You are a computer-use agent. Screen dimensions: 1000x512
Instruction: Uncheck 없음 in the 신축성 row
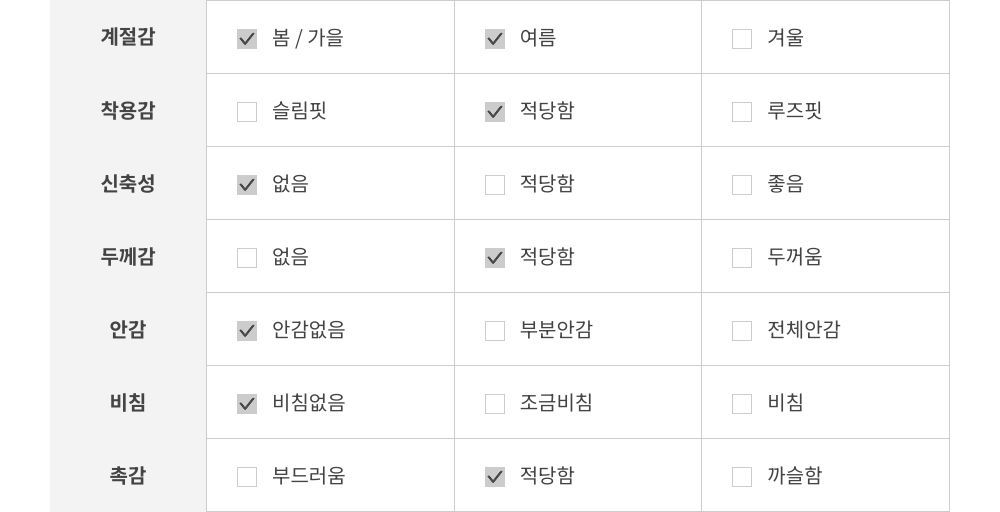247,185
